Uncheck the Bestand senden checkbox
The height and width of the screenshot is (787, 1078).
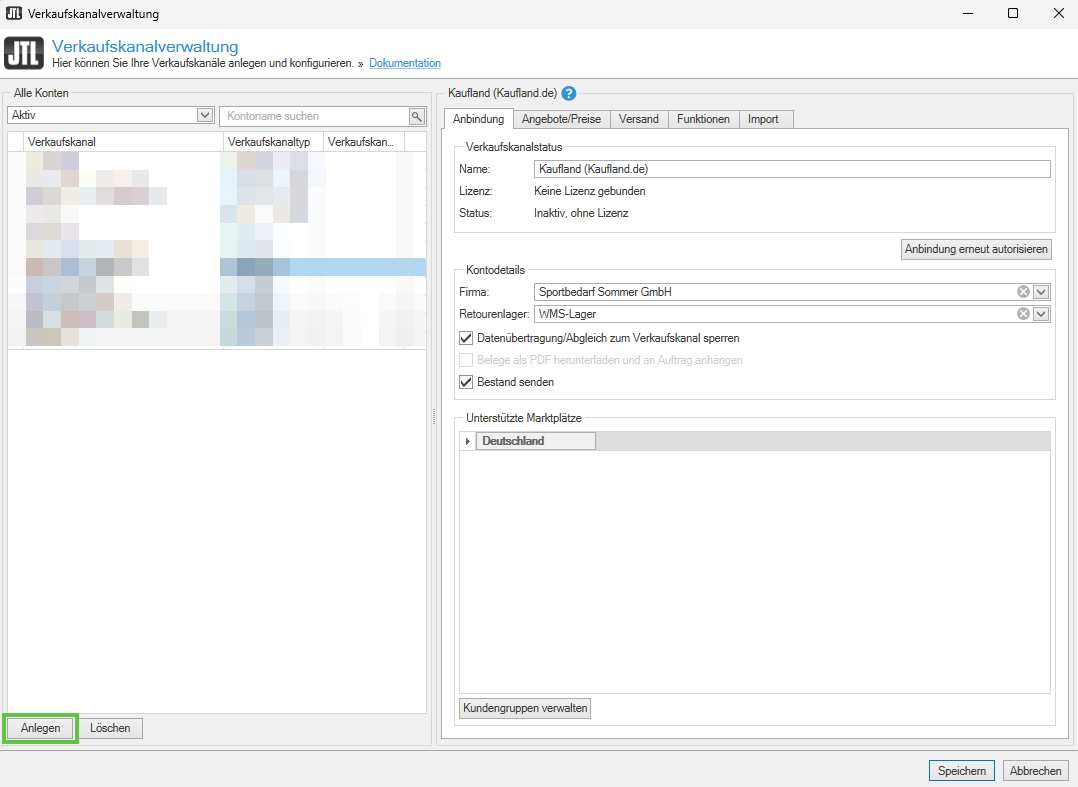click(466, 382)
